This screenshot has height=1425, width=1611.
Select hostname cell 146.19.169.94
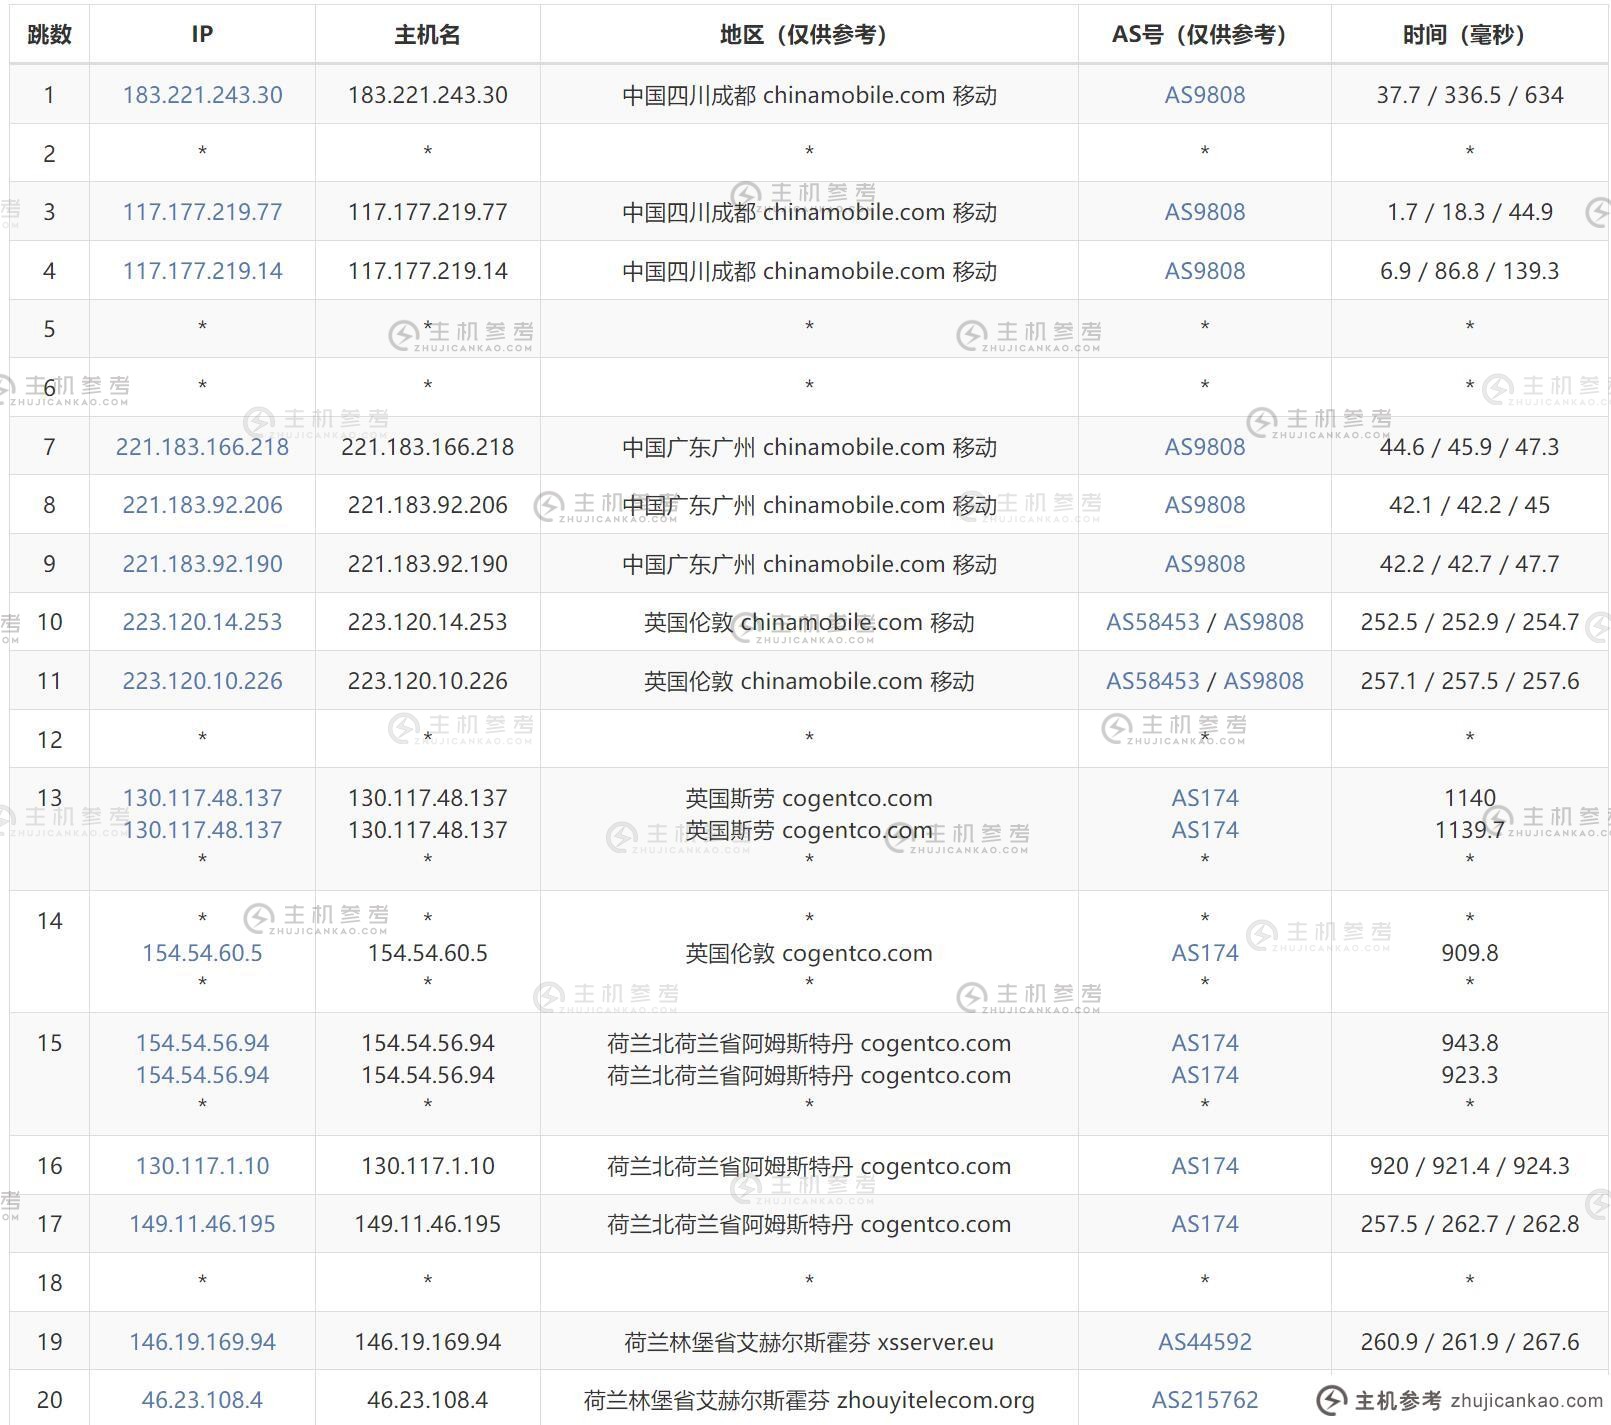pos(427,1342)
